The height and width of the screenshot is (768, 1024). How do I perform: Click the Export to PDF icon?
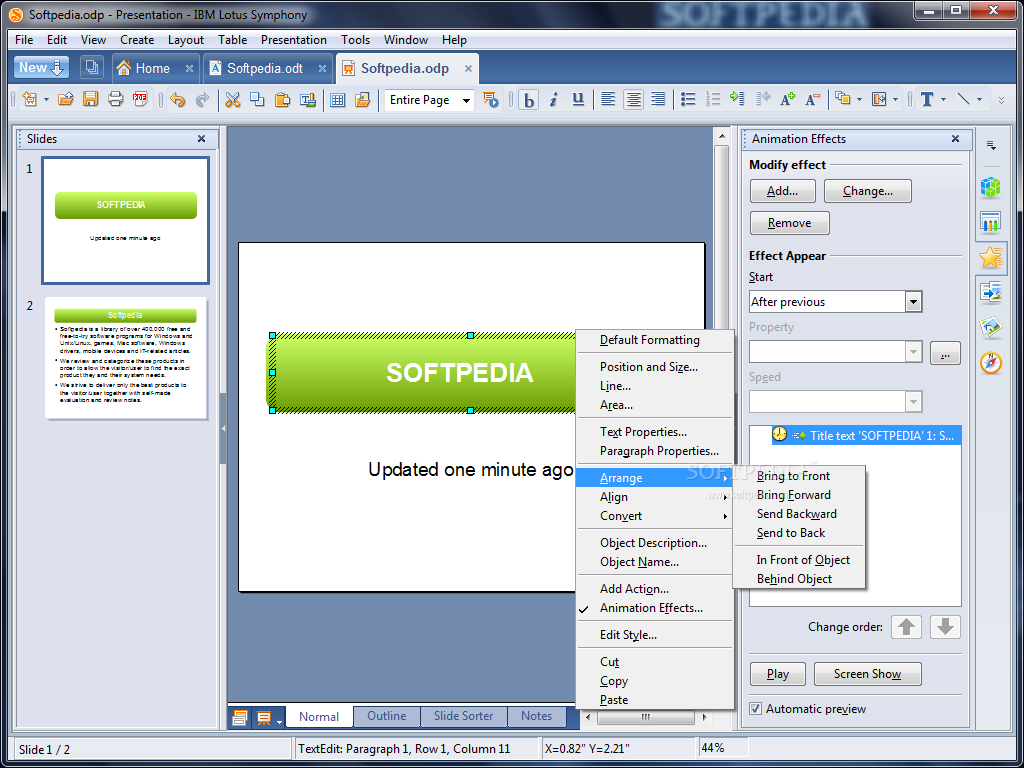point(140,99)
